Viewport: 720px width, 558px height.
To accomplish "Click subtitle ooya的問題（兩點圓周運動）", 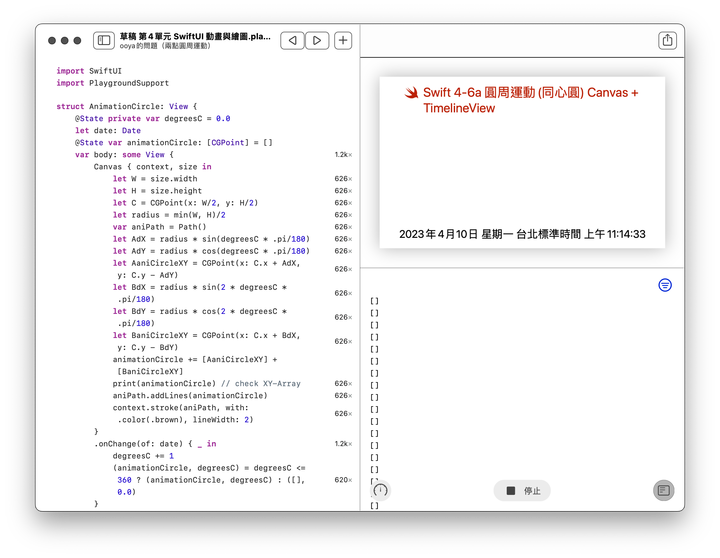I will click(165, 46).
